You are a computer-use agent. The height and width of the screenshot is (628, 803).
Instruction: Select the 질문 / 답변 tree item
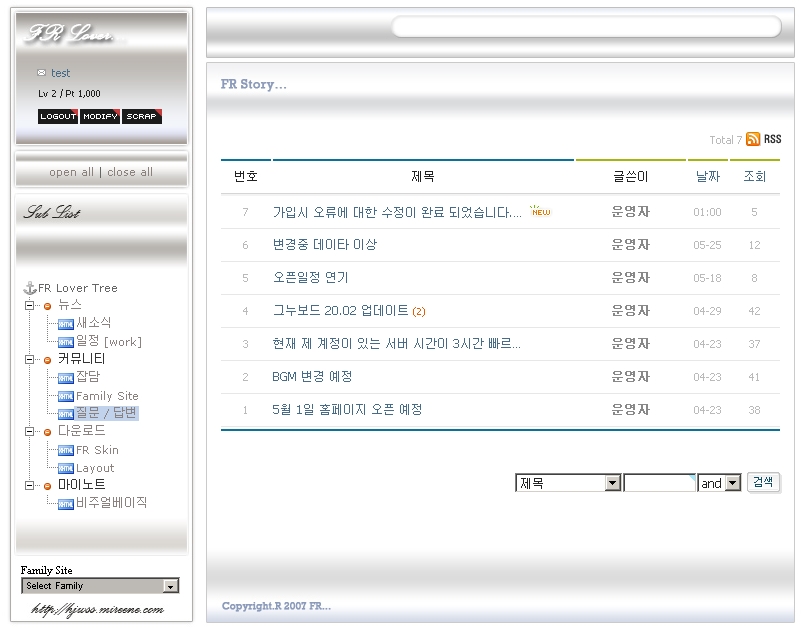click(107, 413)
